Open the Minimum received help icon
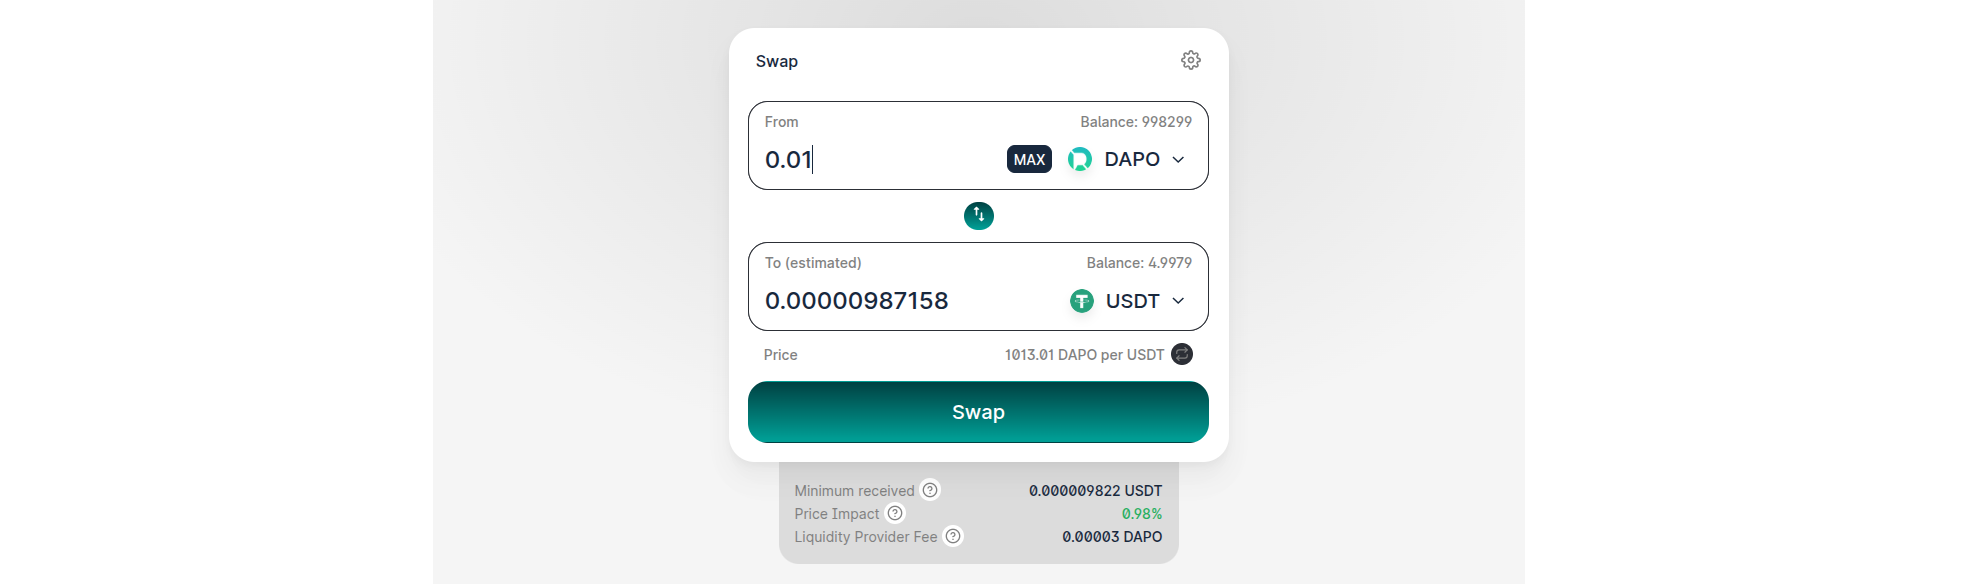Image resolution: width=1980 pixels, height=585 pixels. point(931,489)
